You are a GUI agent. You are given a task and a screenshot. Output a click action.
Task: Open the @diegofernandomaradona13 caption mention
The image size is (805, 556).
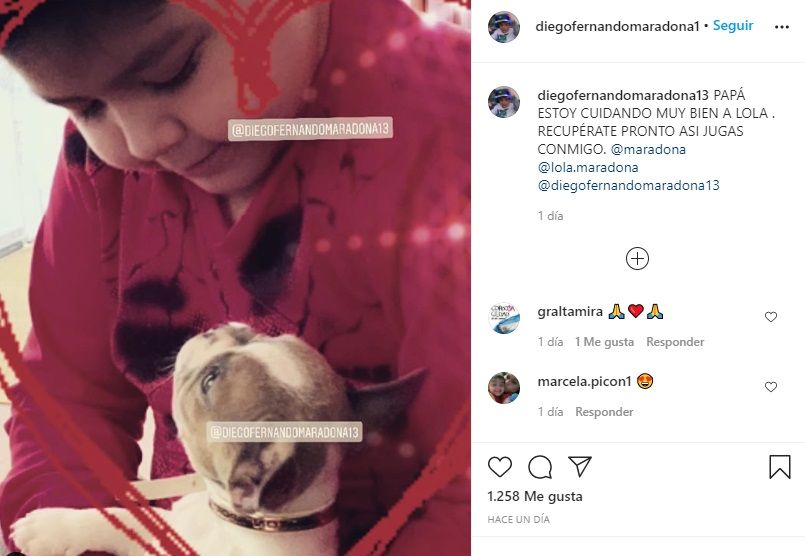pyautogui.click(x=628, y=185)
